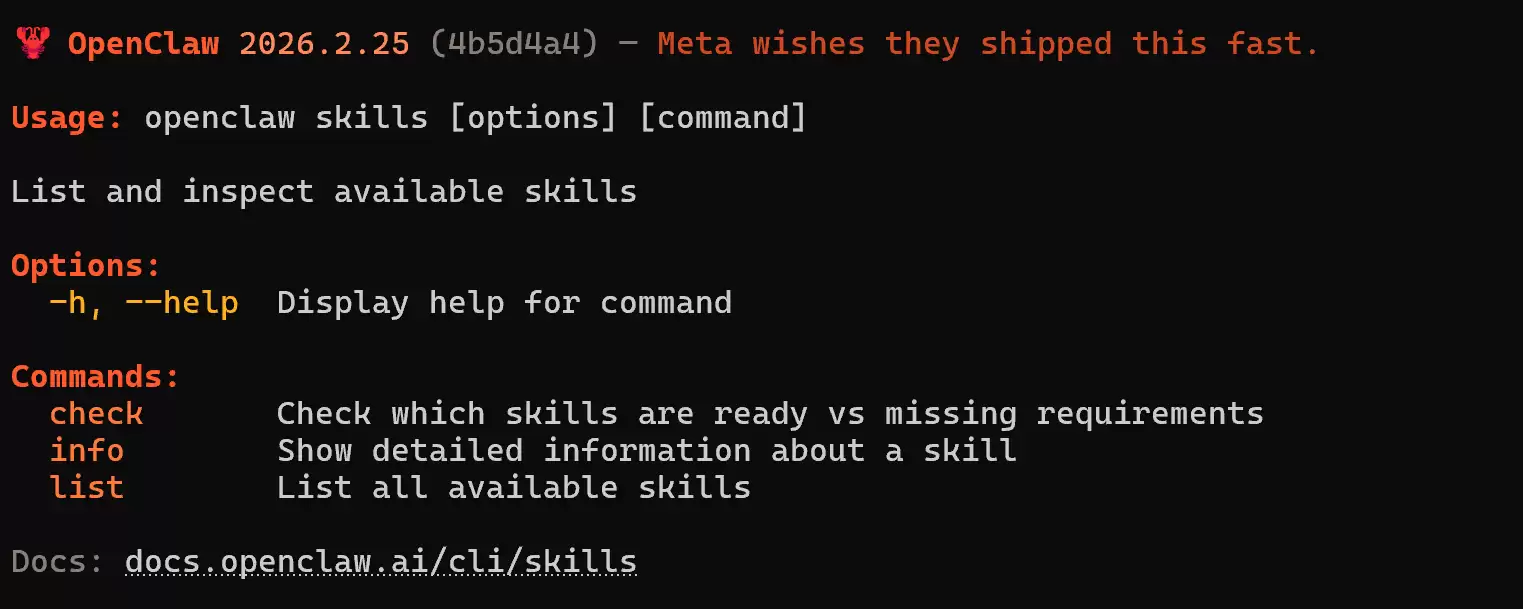Open the docs.openclaw.ai/cli/skills link

tap(381, 562)
